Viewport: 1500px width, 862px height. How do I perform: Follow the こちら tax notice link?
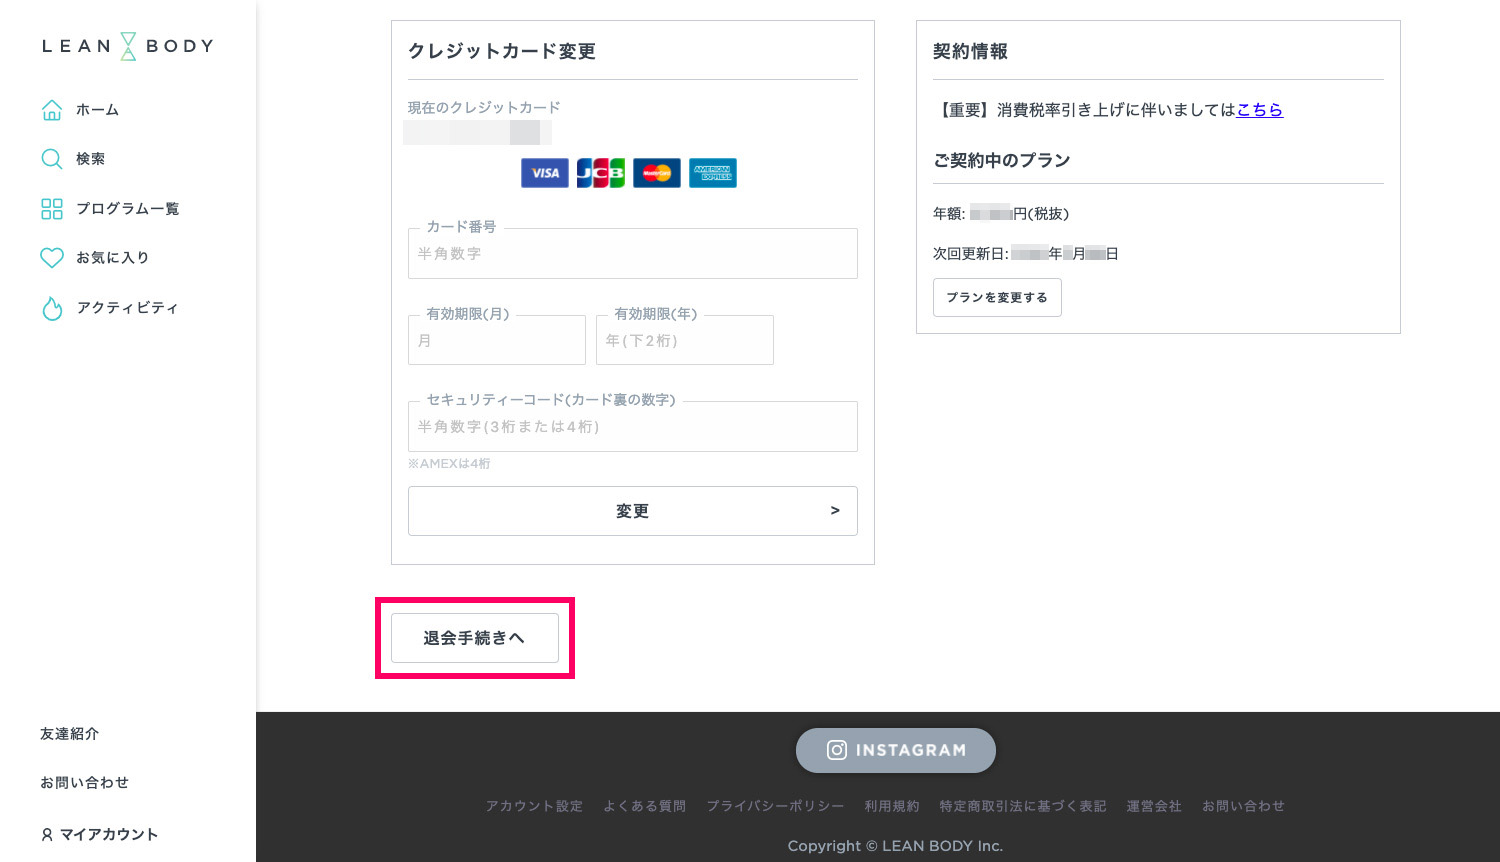click(x=1260, y=110)
